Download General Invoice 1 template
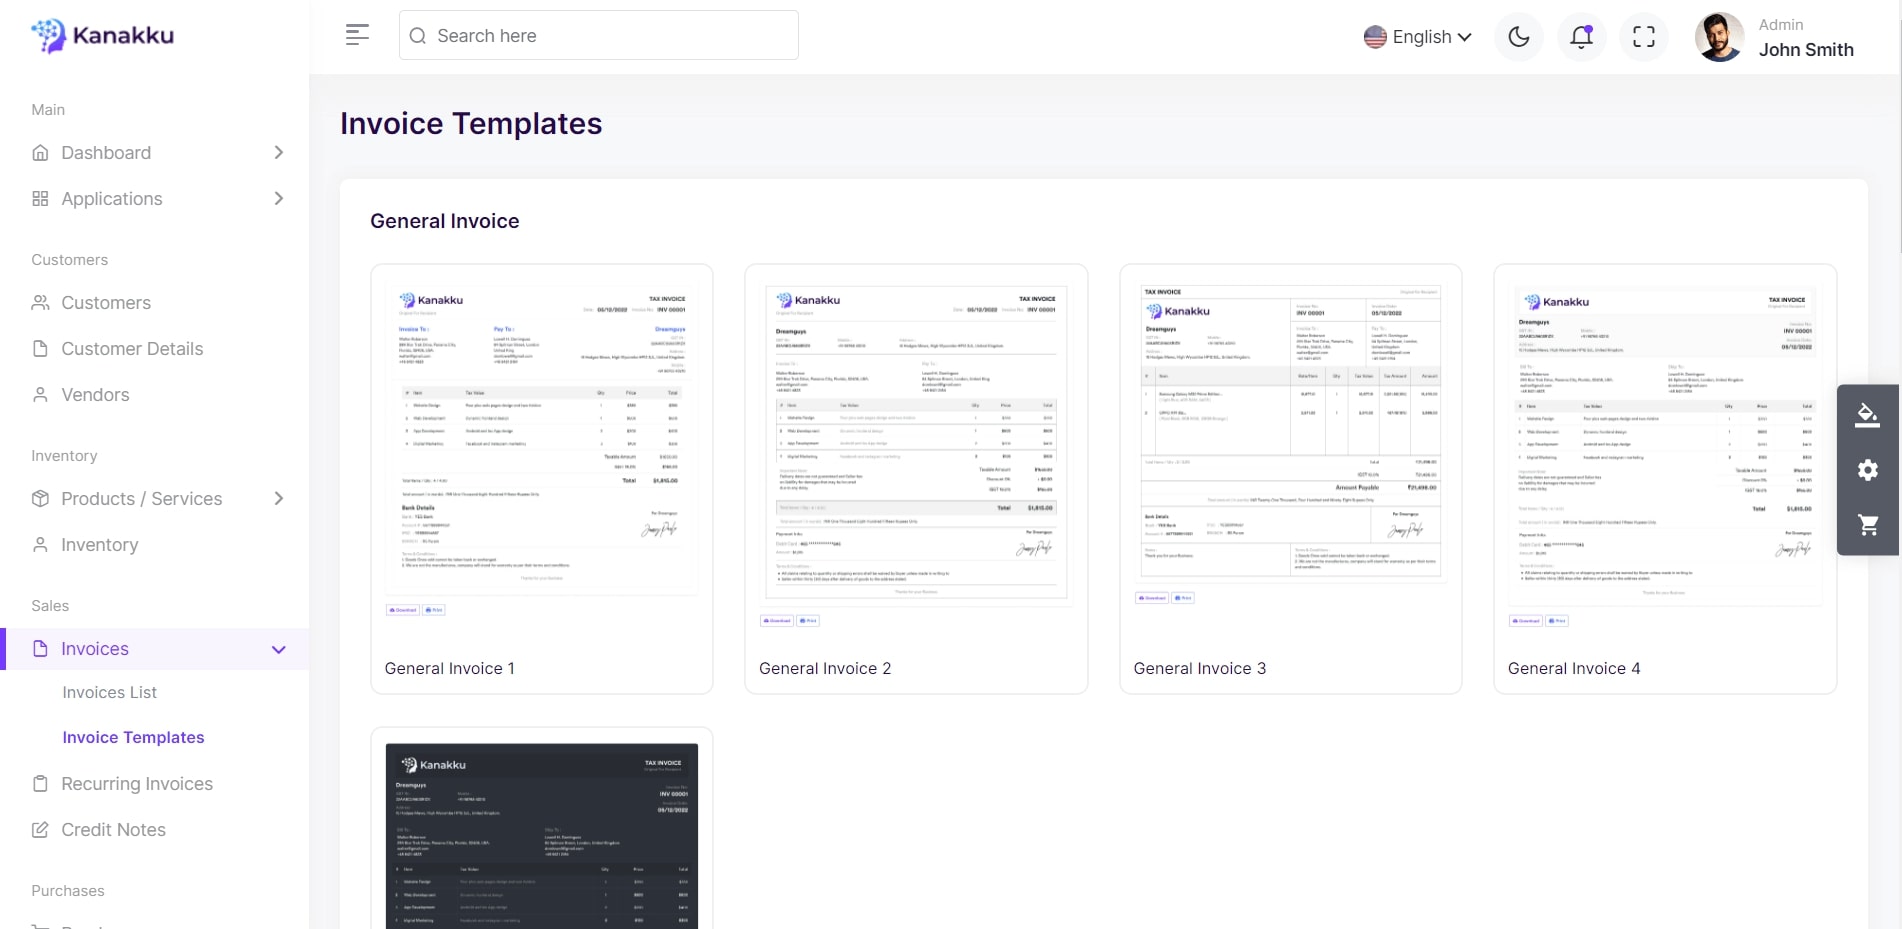This screenshot has height=929, width=1902. (x=401, y=609)
